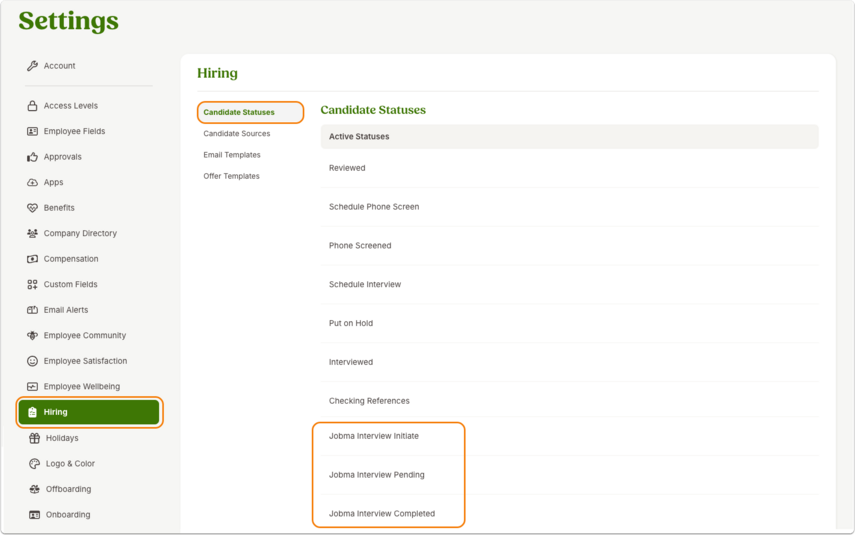Click the Holidays gift icon
Viewport: 855px width, 535px height.
[34, 438]
